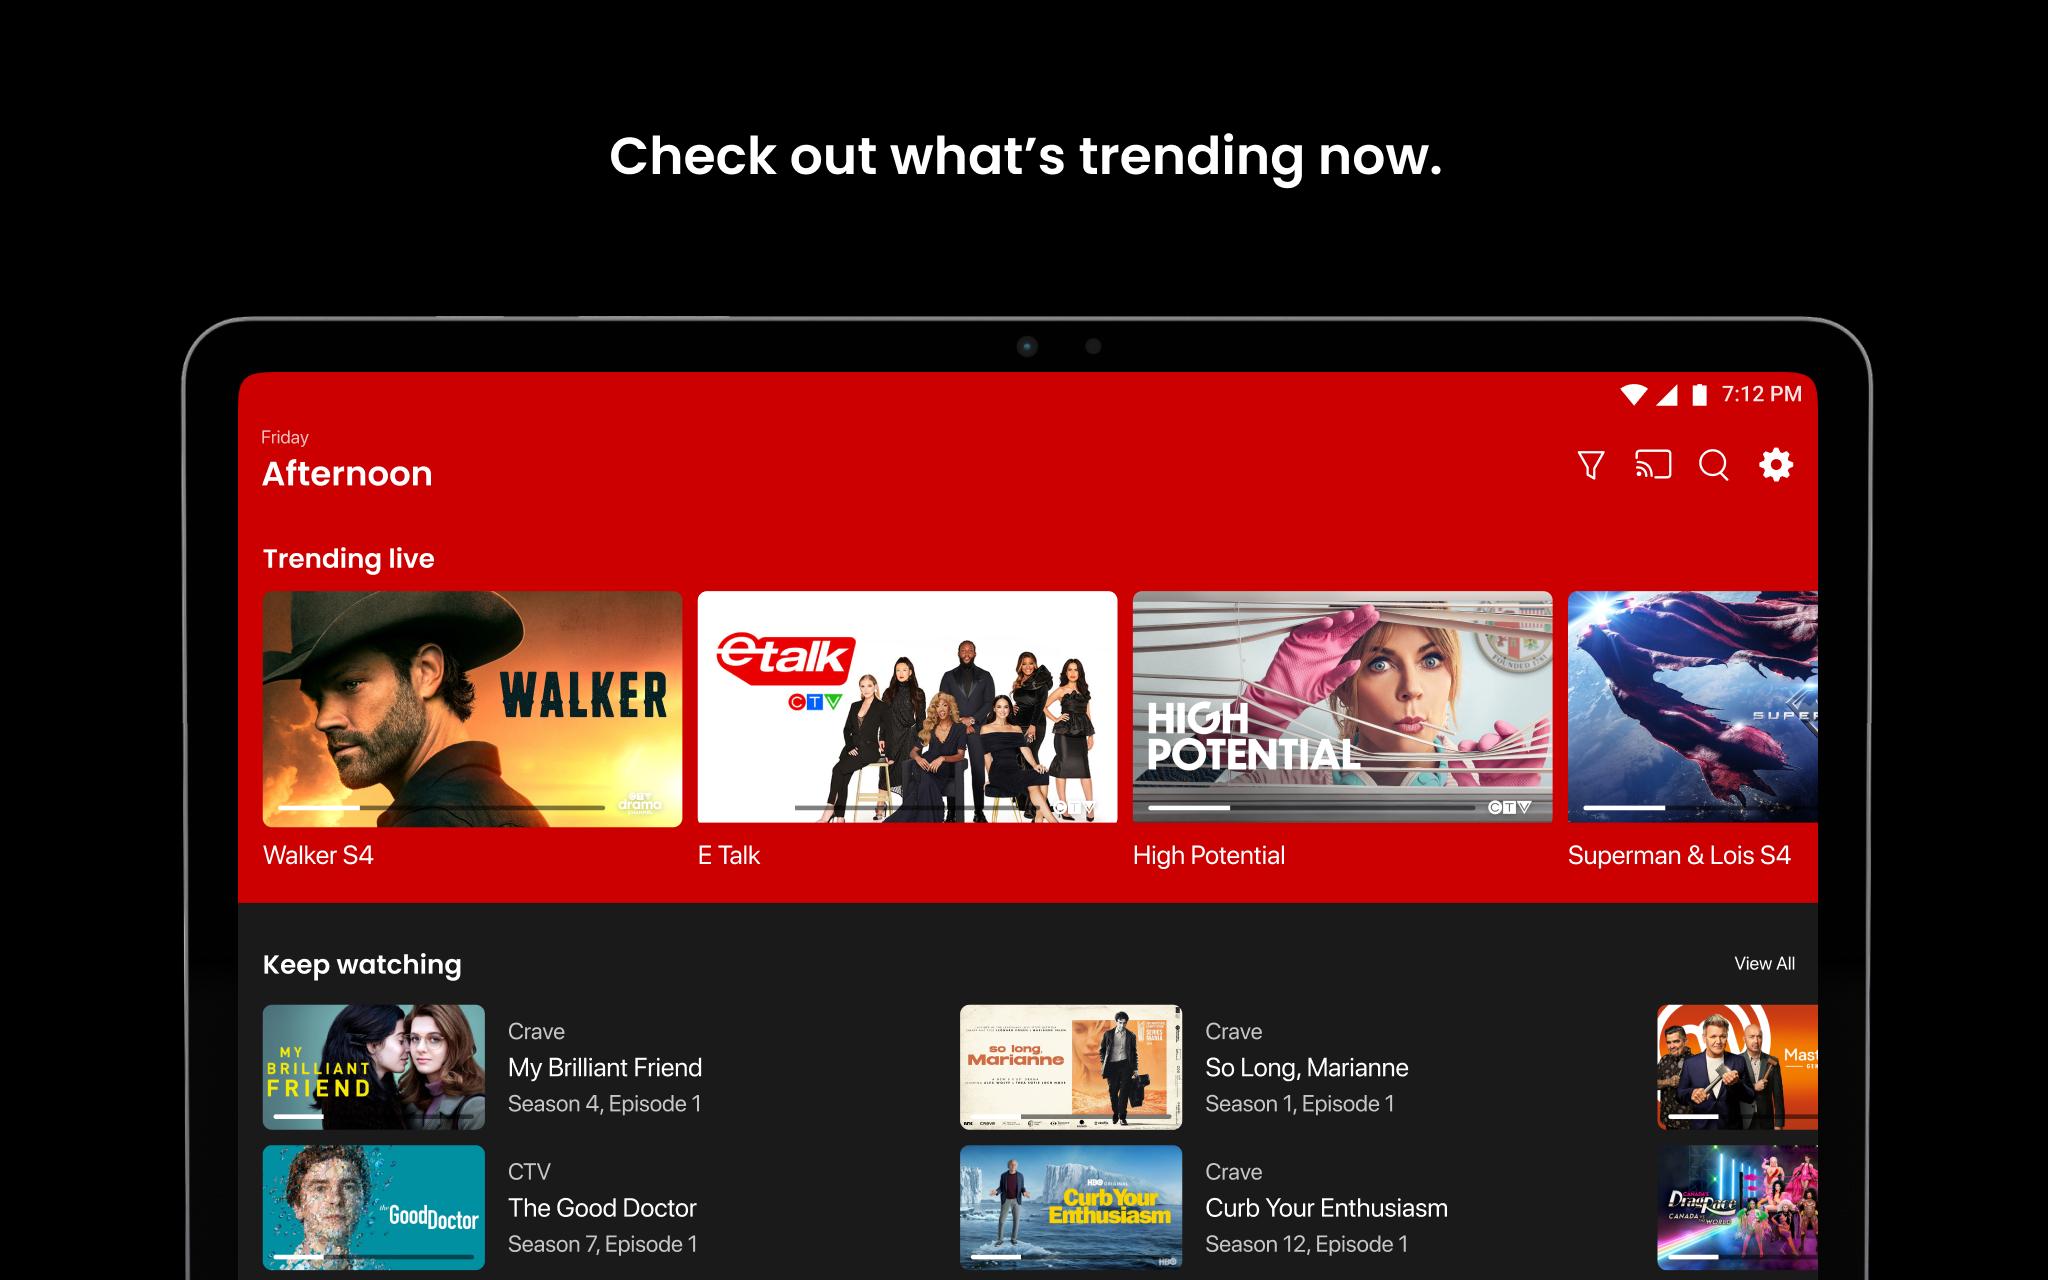The width and height of the screenshot is (2048, 1280).
Task: Resume So Long, Marianne thumbnail
Action: 1071,1067
